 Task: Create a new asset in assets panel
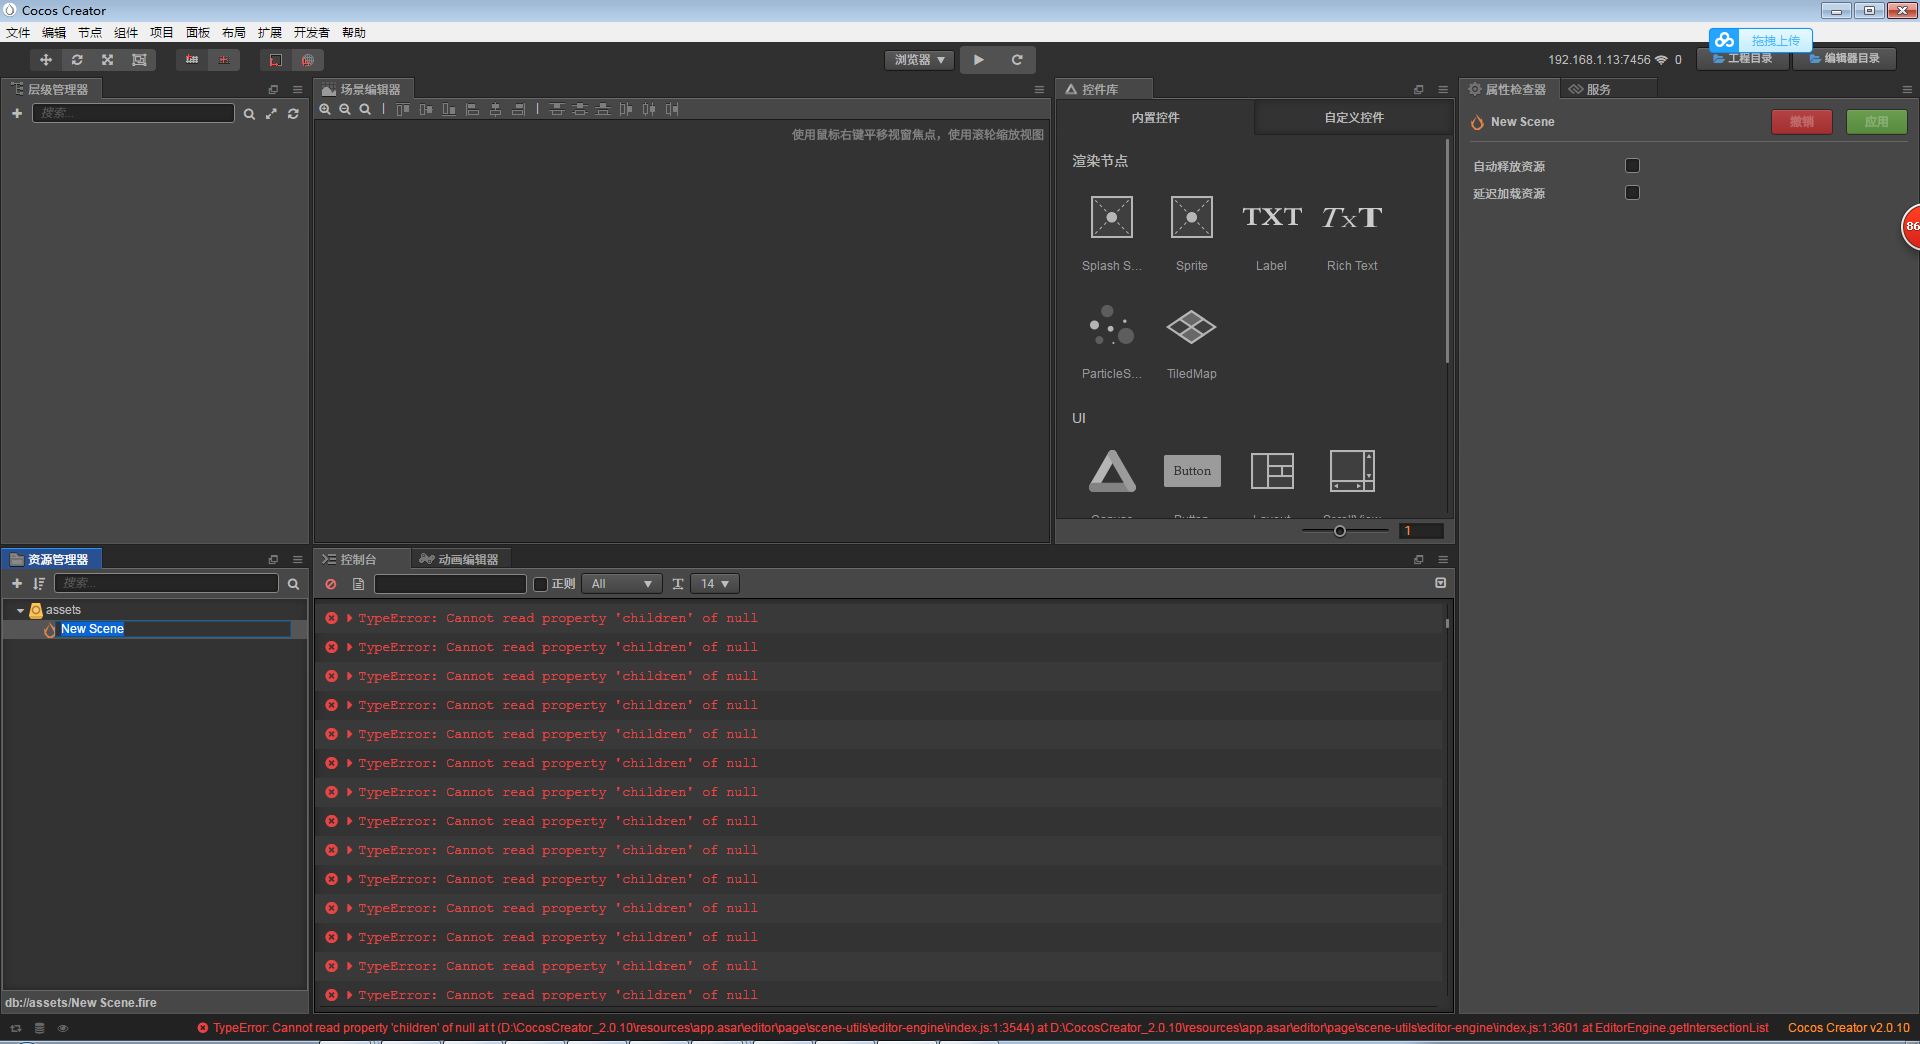(x=17, y=583)
